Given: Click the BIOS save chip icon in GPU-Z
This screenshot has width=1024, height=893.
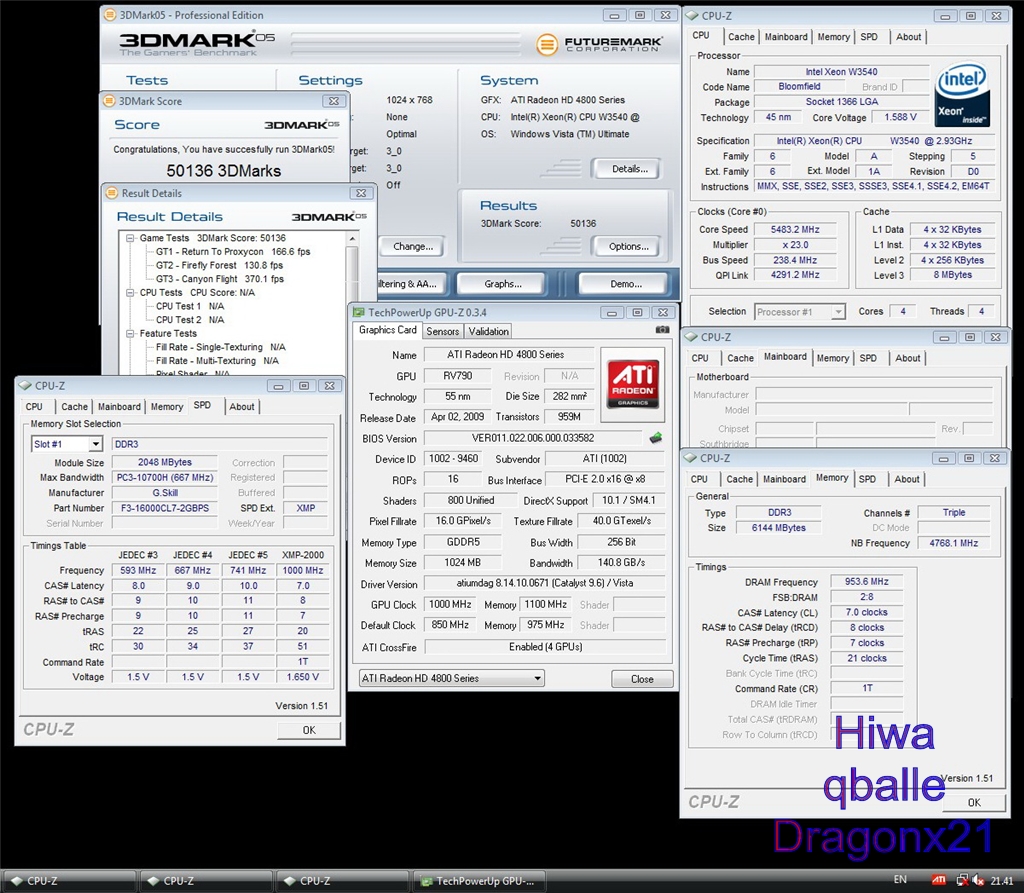Looking at the screenshot, I should coord(656,438).
